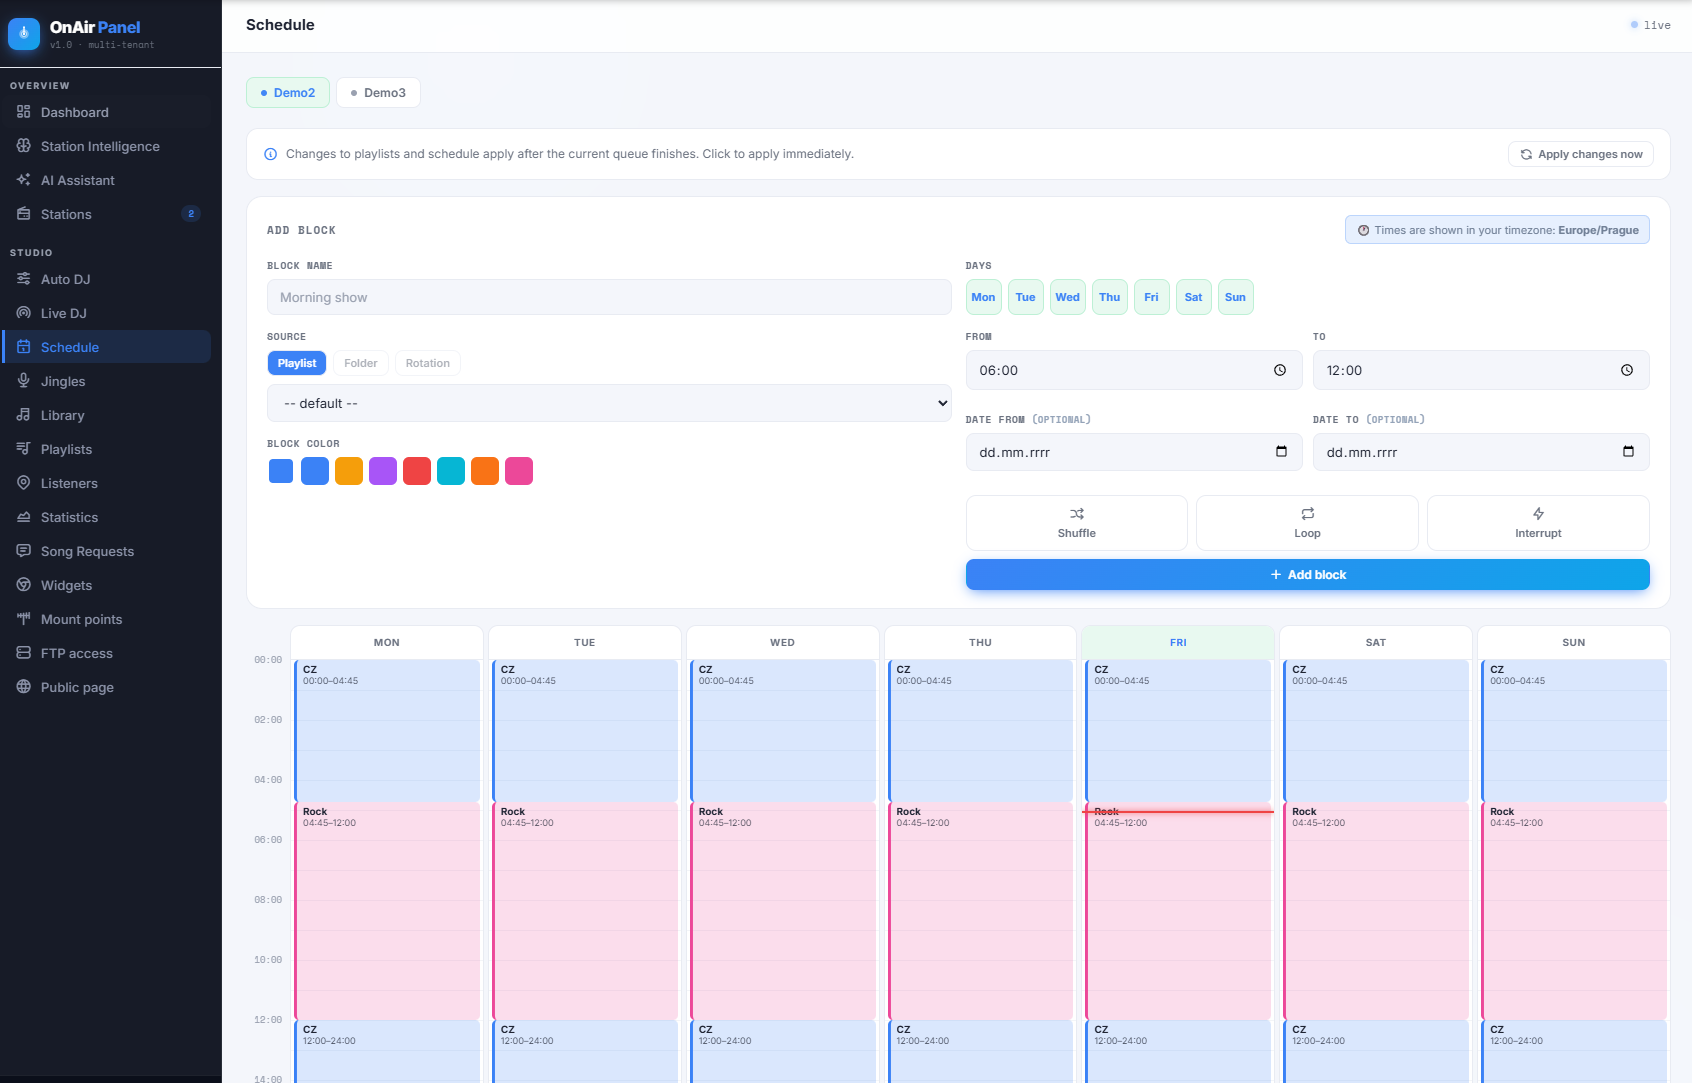
Task: Pick the red block color
Action: point(417,471)
